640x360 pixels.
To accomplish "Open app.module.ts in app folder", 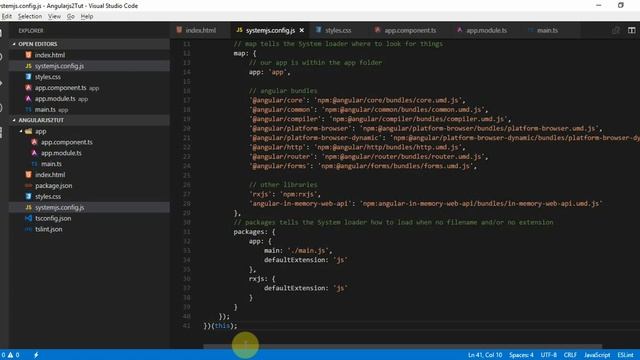I will click(x=61, y=153).
